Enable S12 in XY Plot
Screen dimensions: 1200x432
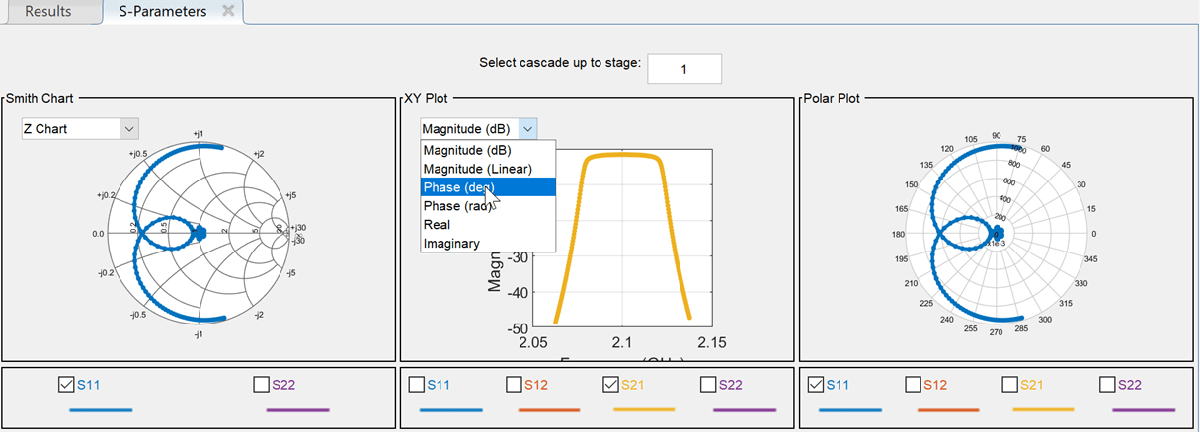pyautogui.click(x=514, y=384)
